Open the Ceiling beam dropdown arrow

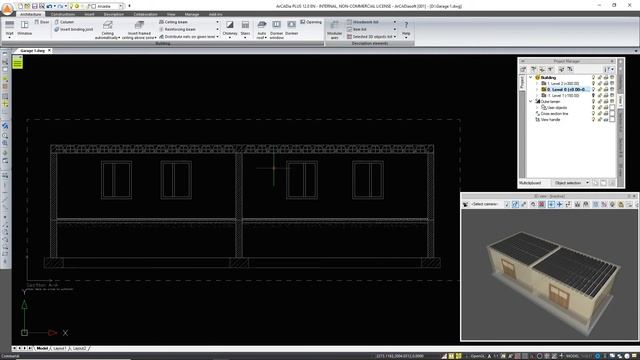217,22
